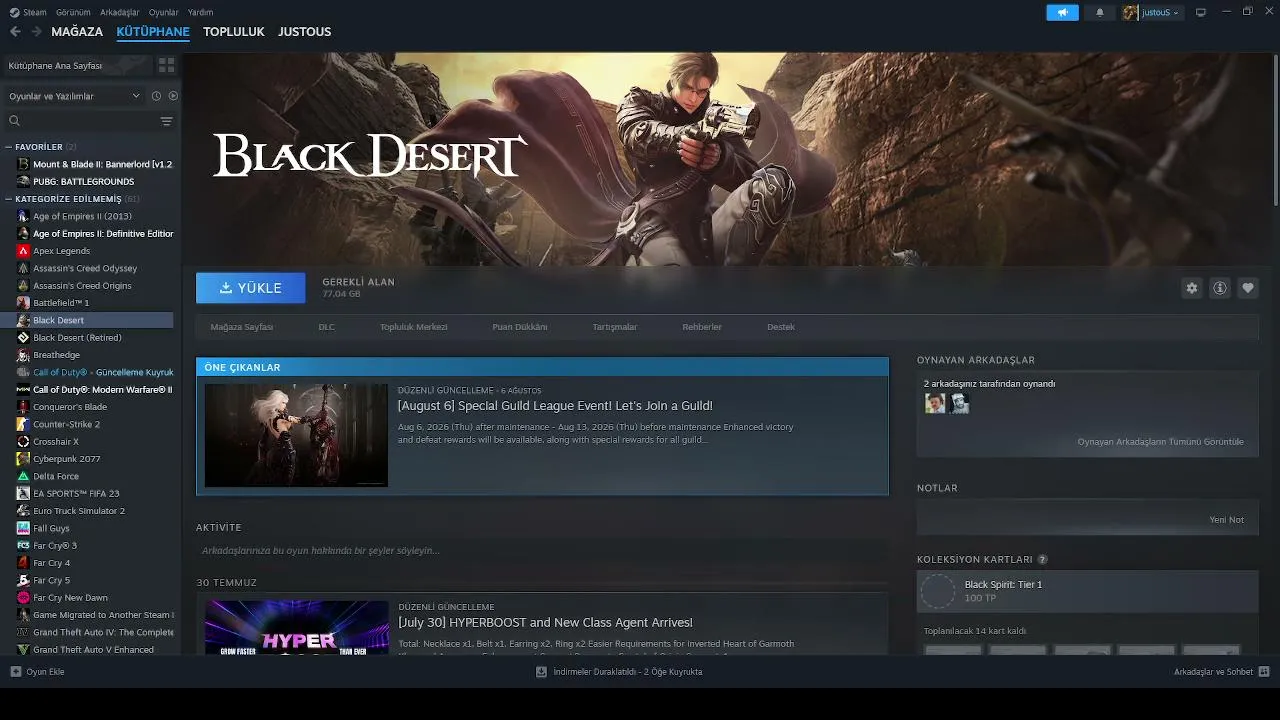This screenshot has width=1280, height=720.
Task: Click the Euro Truck Simulator 2 icon
Action: click(x=23, y=511)
